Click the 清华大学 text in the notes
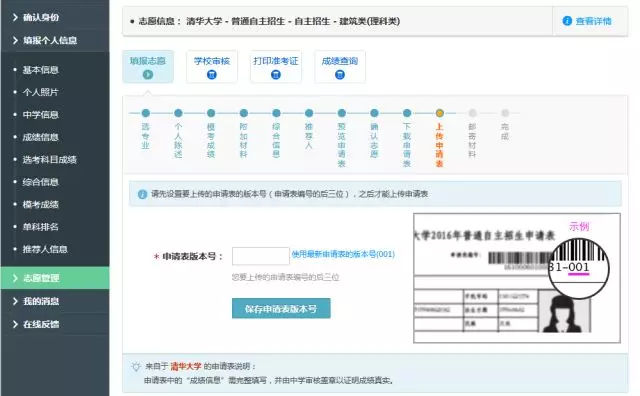 [186, 366]
